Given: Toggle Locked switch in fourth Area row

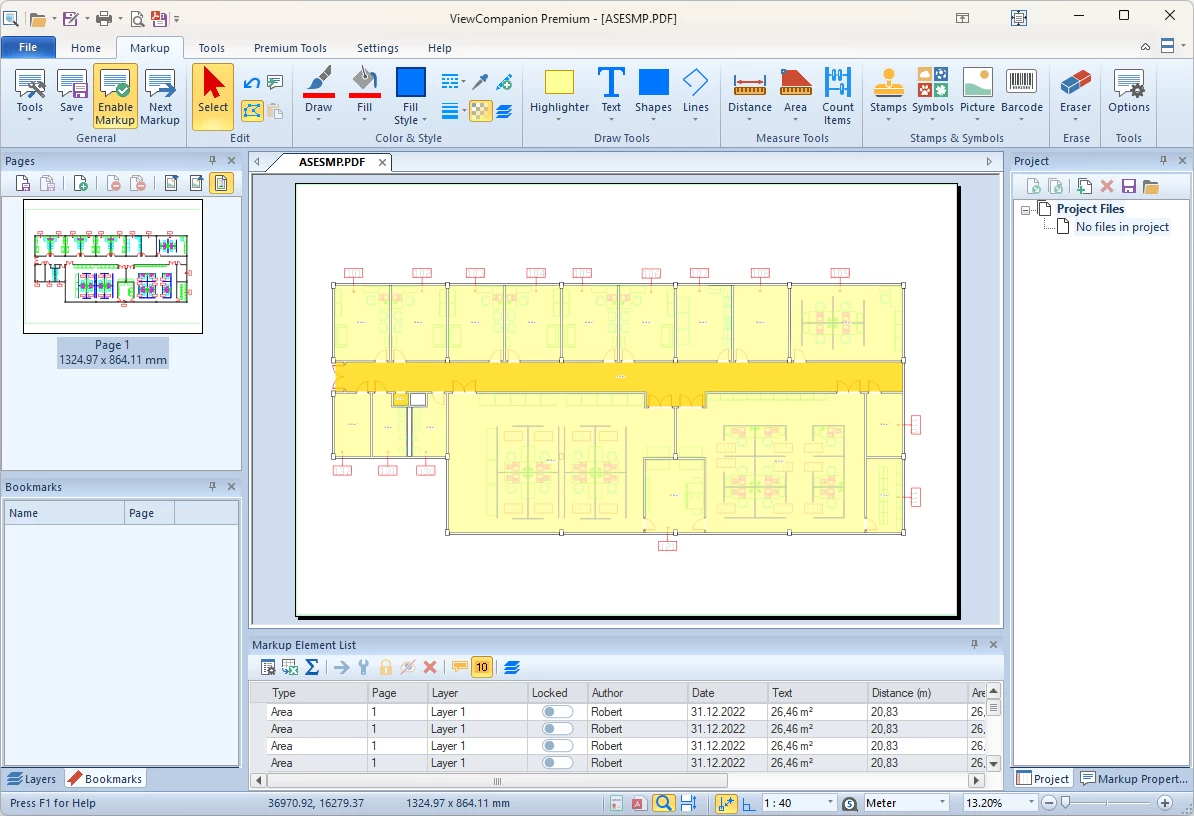Looking at the screenshot, I should [x=557, y=763].
